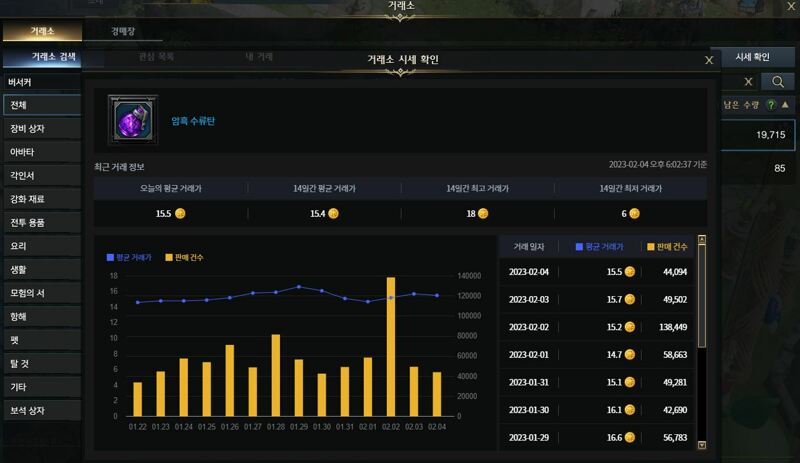
Task: Click the 44,094 sales count cell
Action: pos(675,272)
